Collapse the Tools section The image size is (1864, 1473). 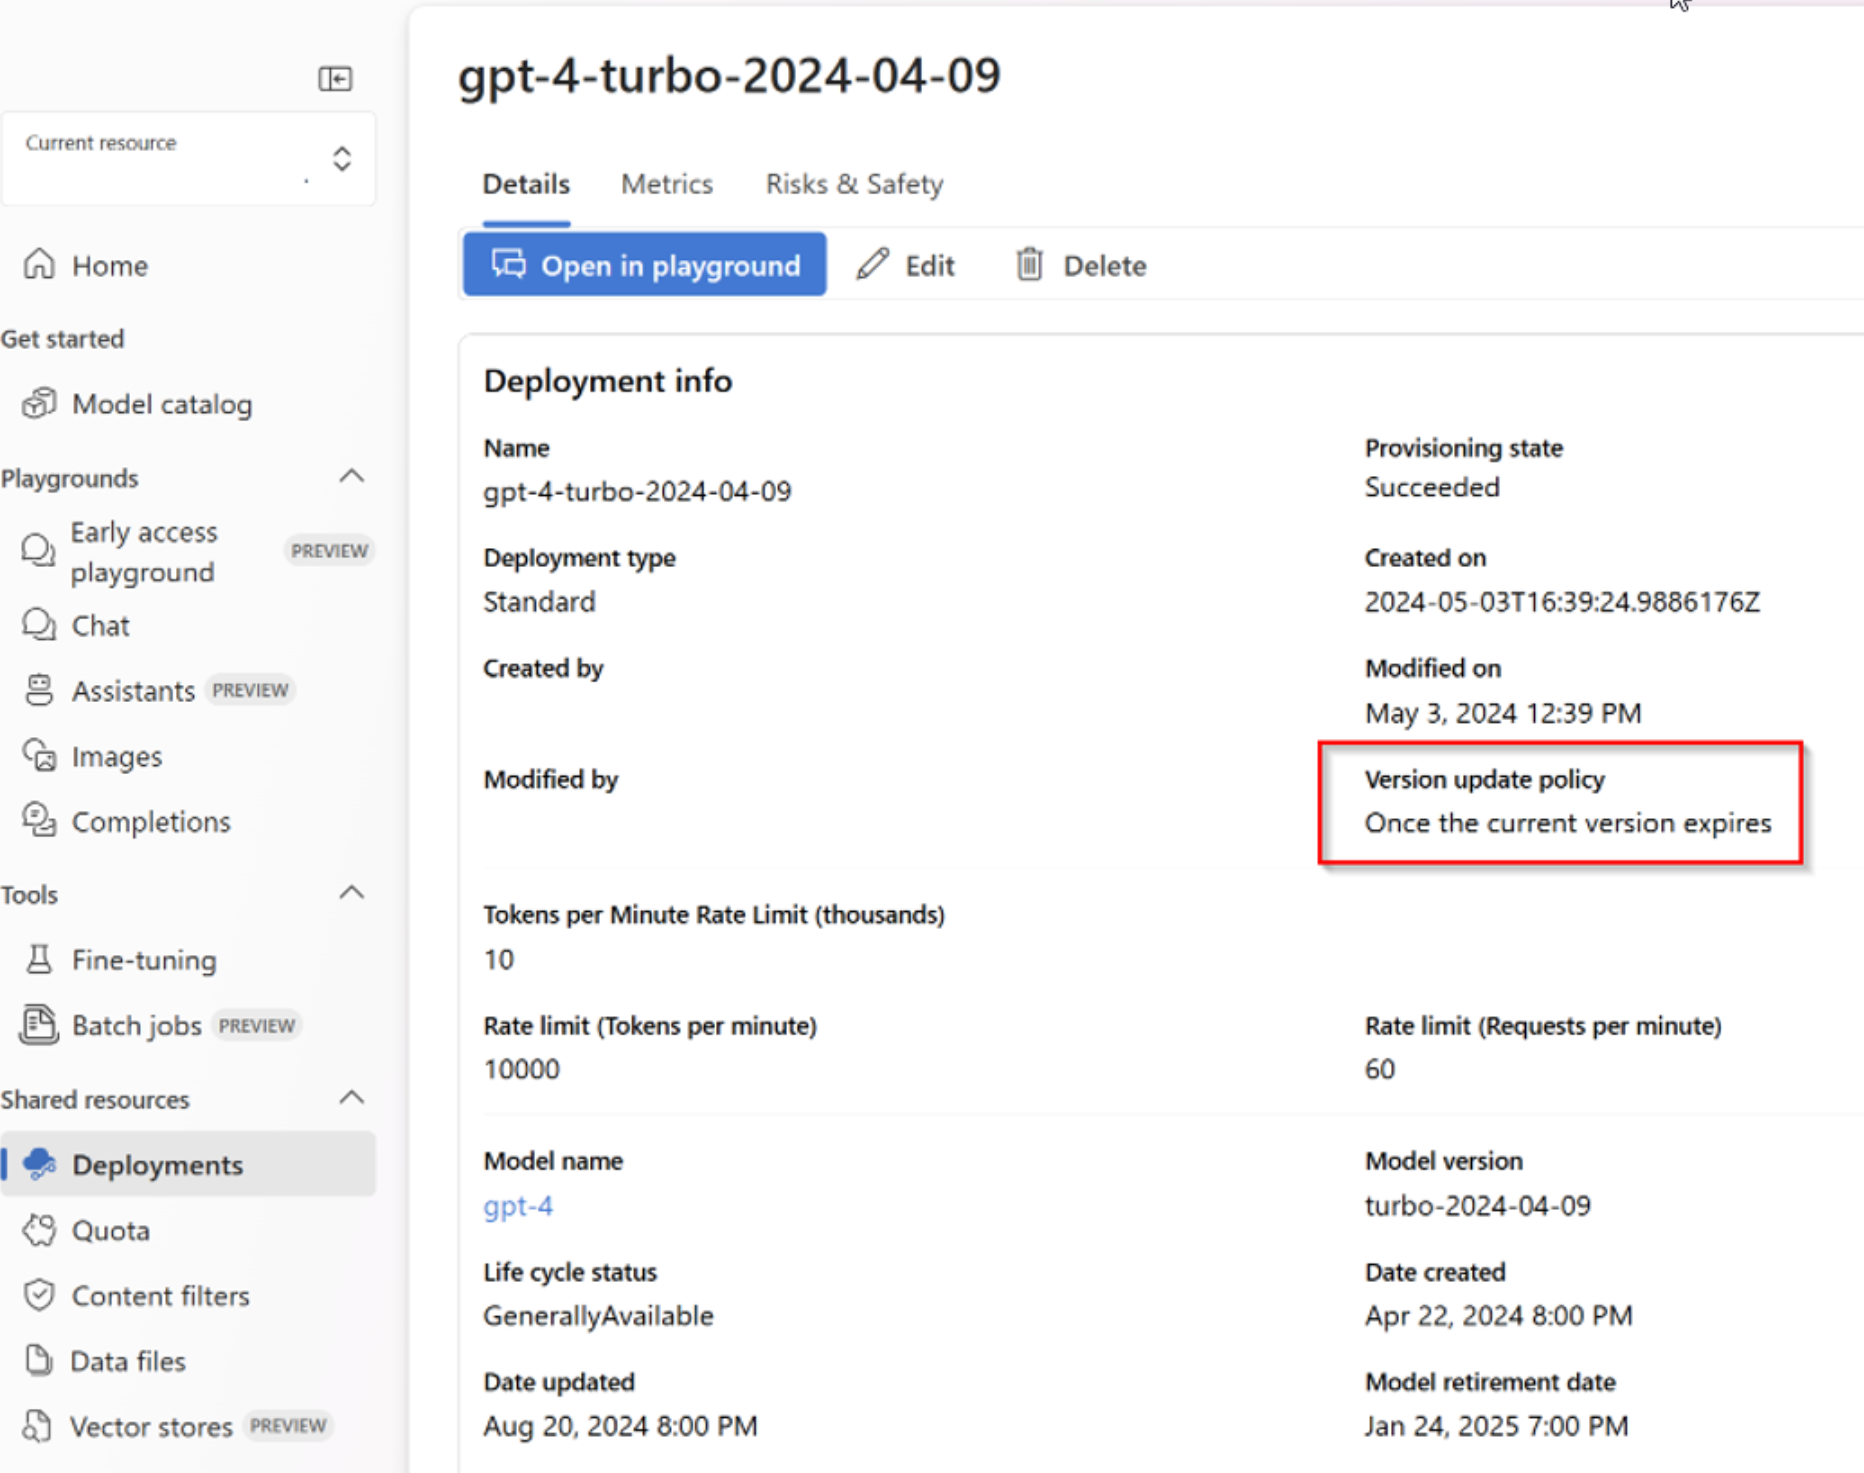tap(352, 892)
